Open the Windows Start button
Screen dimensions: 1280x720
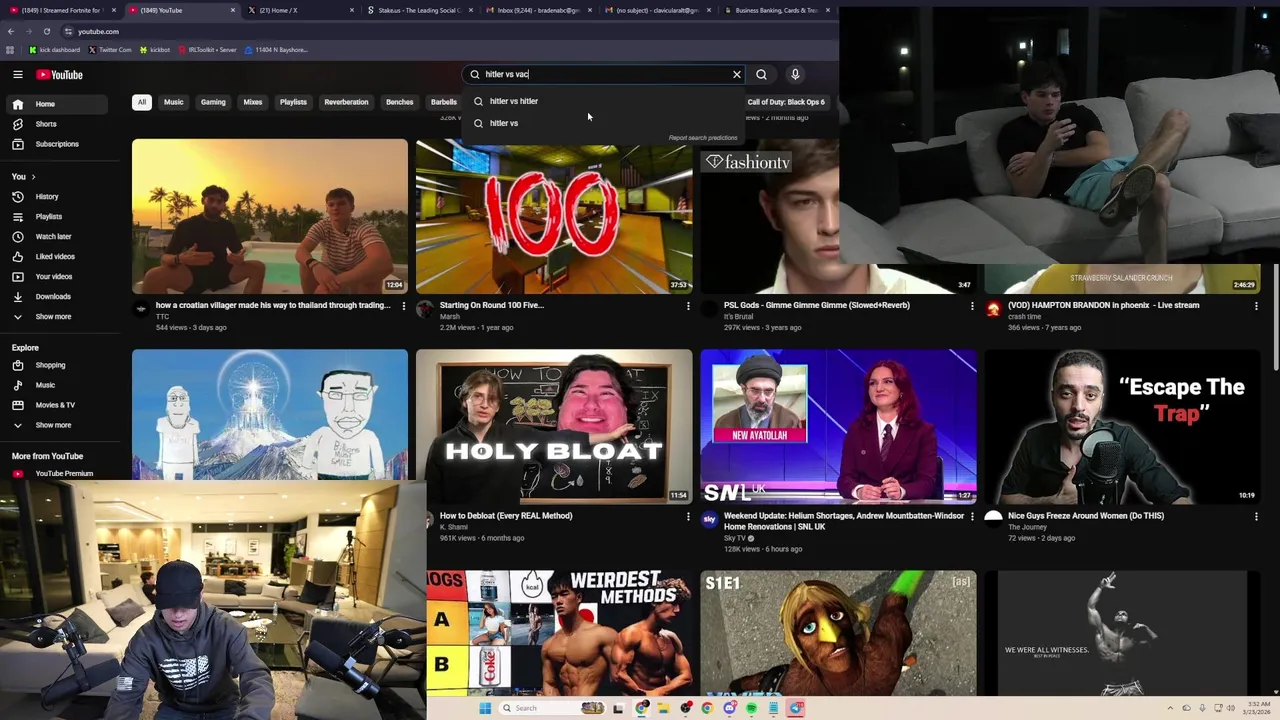point(485,708)
